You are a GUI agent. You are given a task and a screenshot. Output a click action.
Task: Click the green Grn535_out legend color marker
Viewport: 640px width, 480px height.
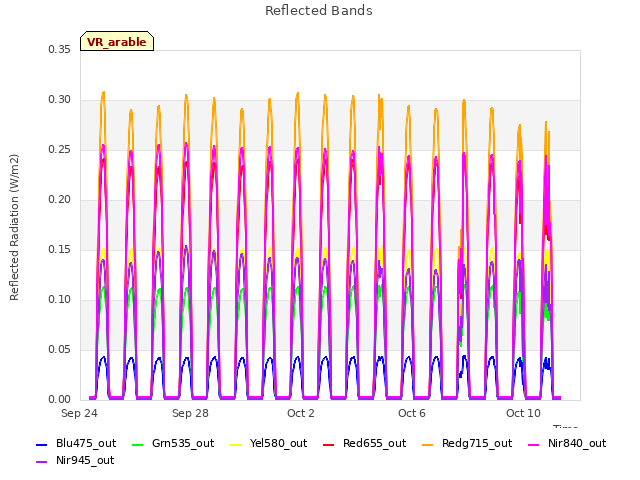138,444
